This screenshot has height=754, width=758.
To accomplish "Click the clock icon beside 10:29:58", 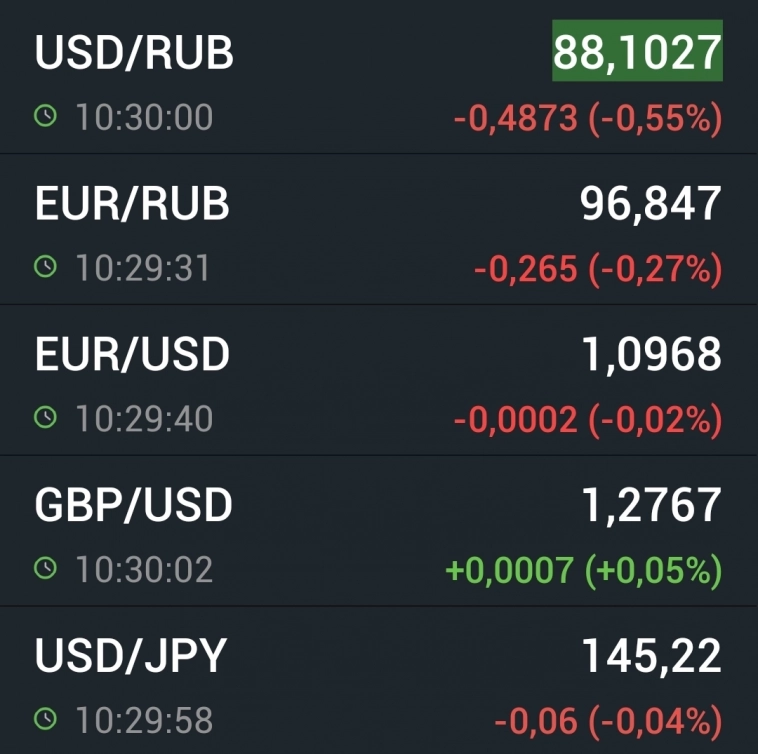I will [45, 719].
